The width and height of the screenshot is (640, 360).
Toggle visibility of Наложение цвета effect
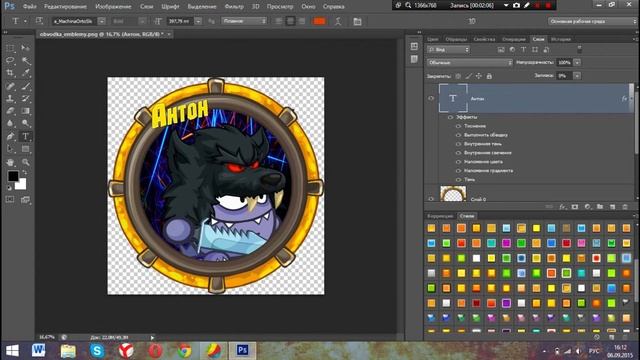coord(458,162)
